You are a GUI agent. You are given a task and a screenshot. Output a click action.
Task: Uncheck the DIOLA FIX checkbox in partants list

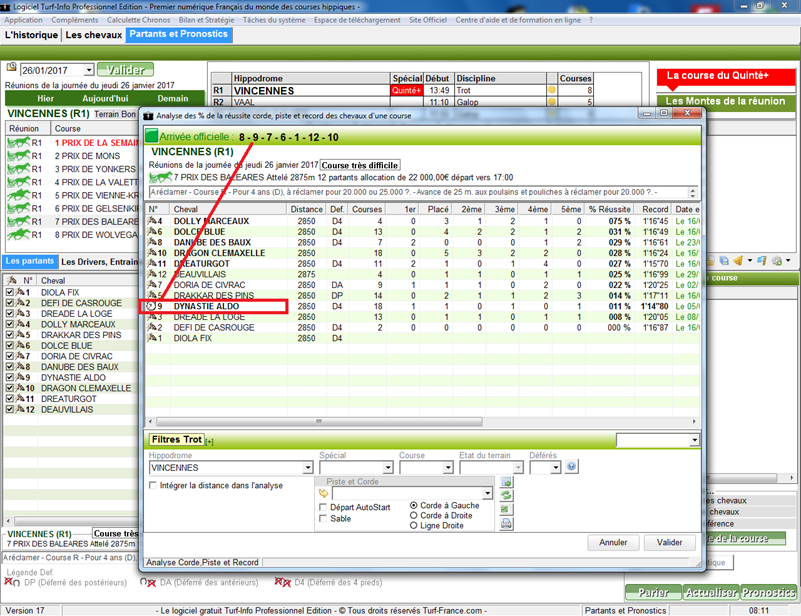[x=10, y=292]
